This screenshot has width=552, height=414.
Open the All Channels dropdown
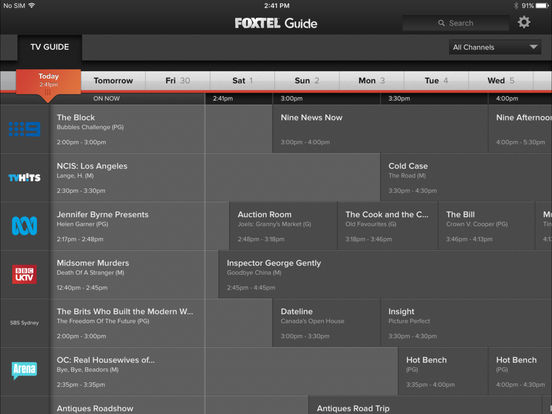[x=495, y=47]
